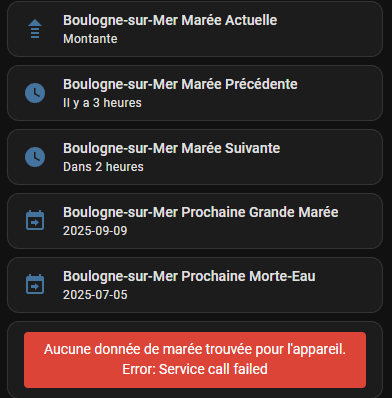Viewport: 392px width, 398px height.
Task: Select the 2025-07-05 date value
Action: tap(95, 295)
